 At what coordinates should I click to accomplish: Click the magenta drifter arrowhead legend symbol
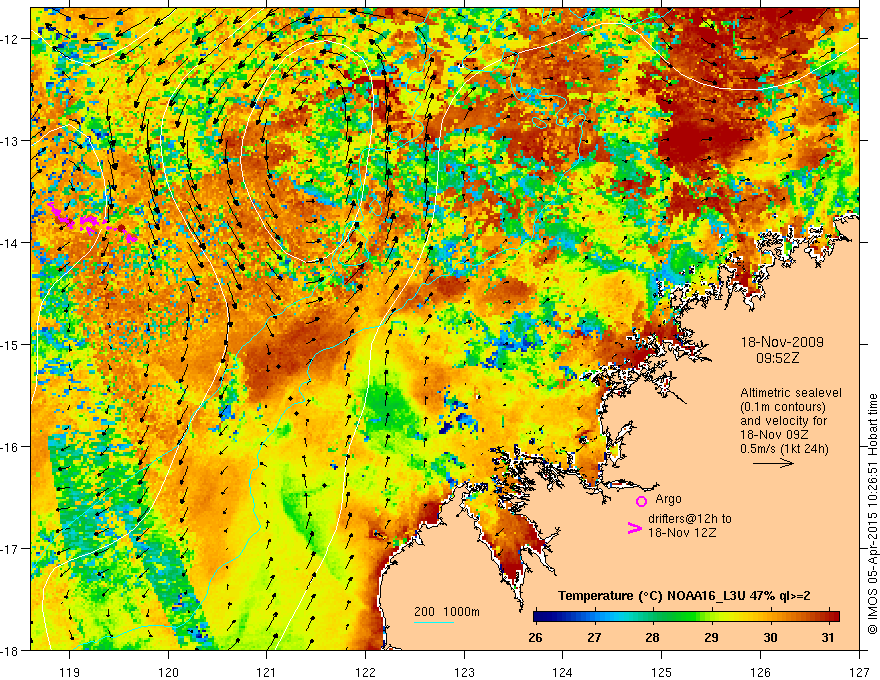click(x=635, y=528)
